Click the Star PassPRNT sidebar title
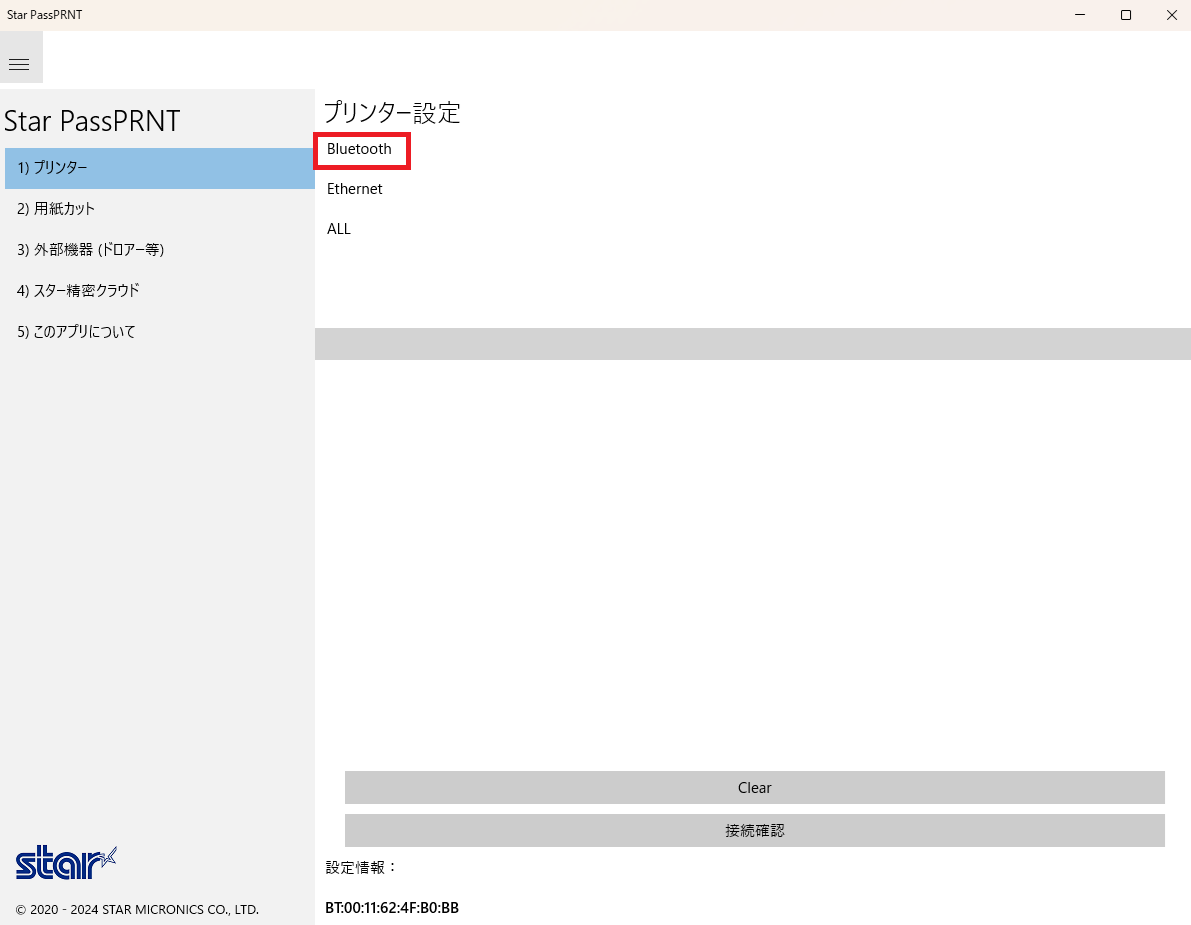Image resolution: width=1191 pixels, height=925 pixels. click(92, 121)
